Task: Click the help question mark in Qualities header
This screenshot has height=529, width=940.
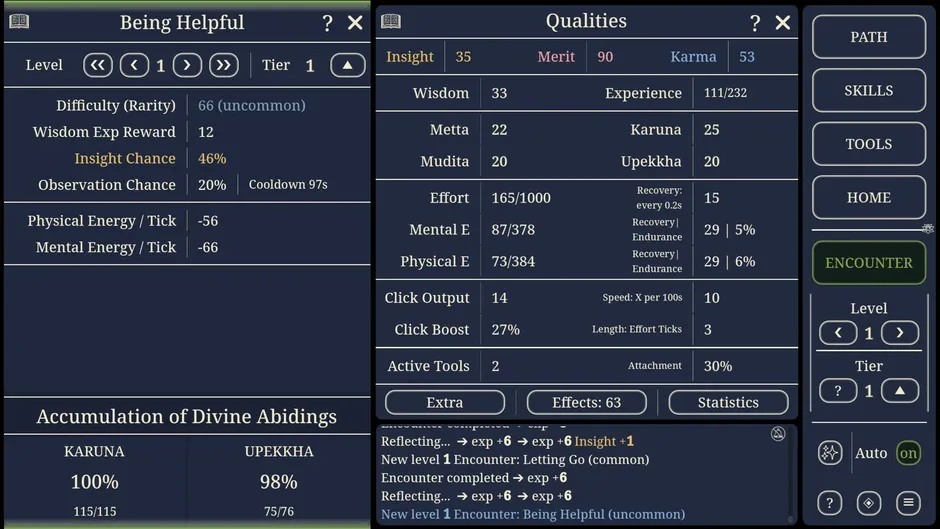Action: pos(755,23)
